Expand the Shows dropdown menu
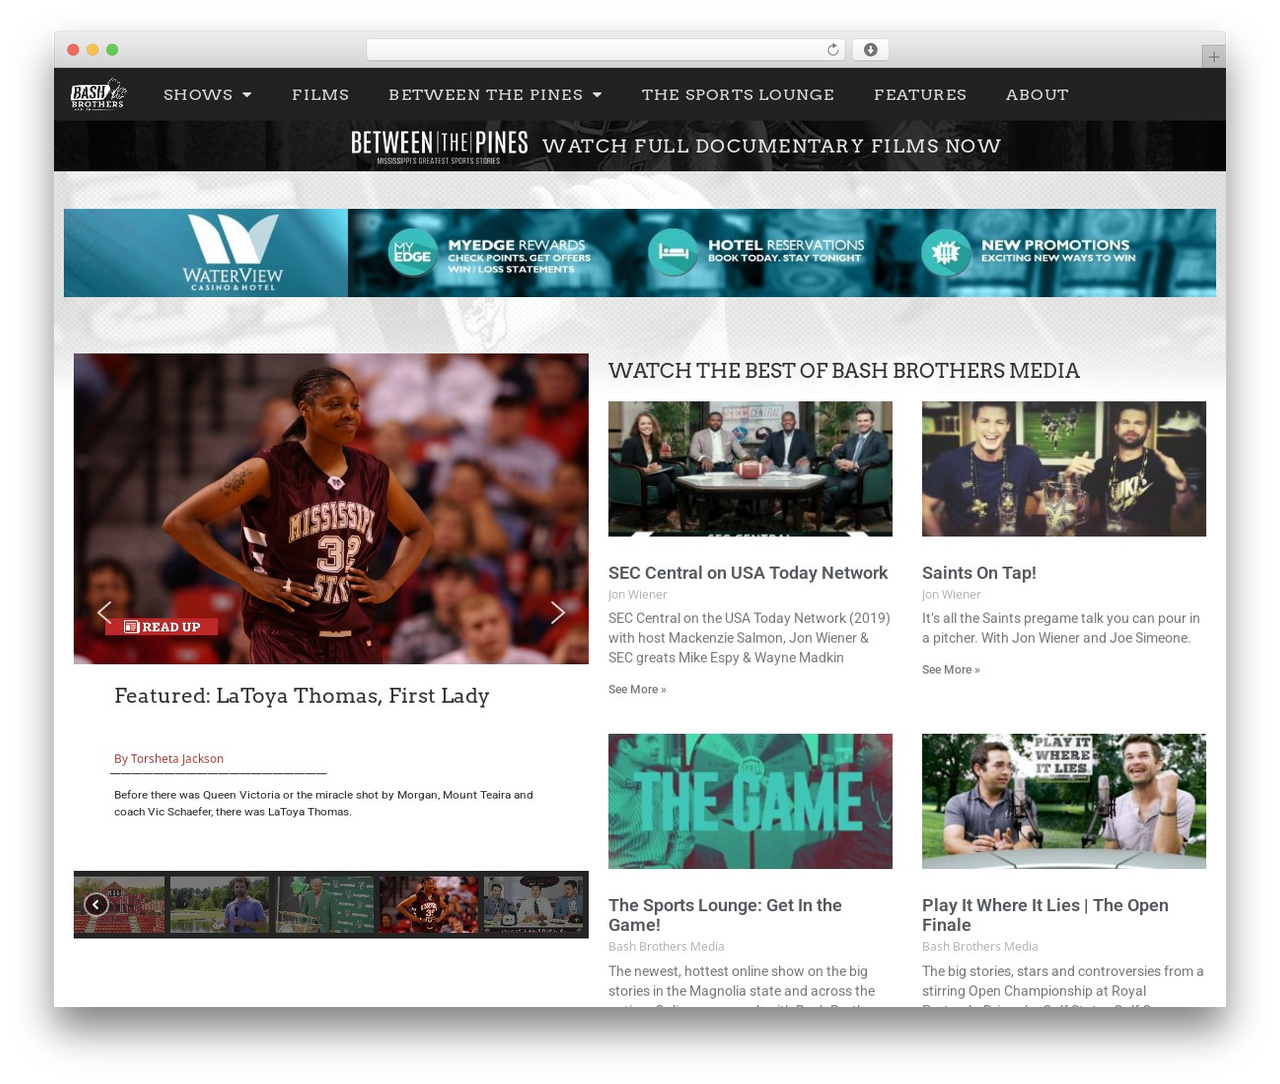1280x1084 pixels. tap(207, 95)
